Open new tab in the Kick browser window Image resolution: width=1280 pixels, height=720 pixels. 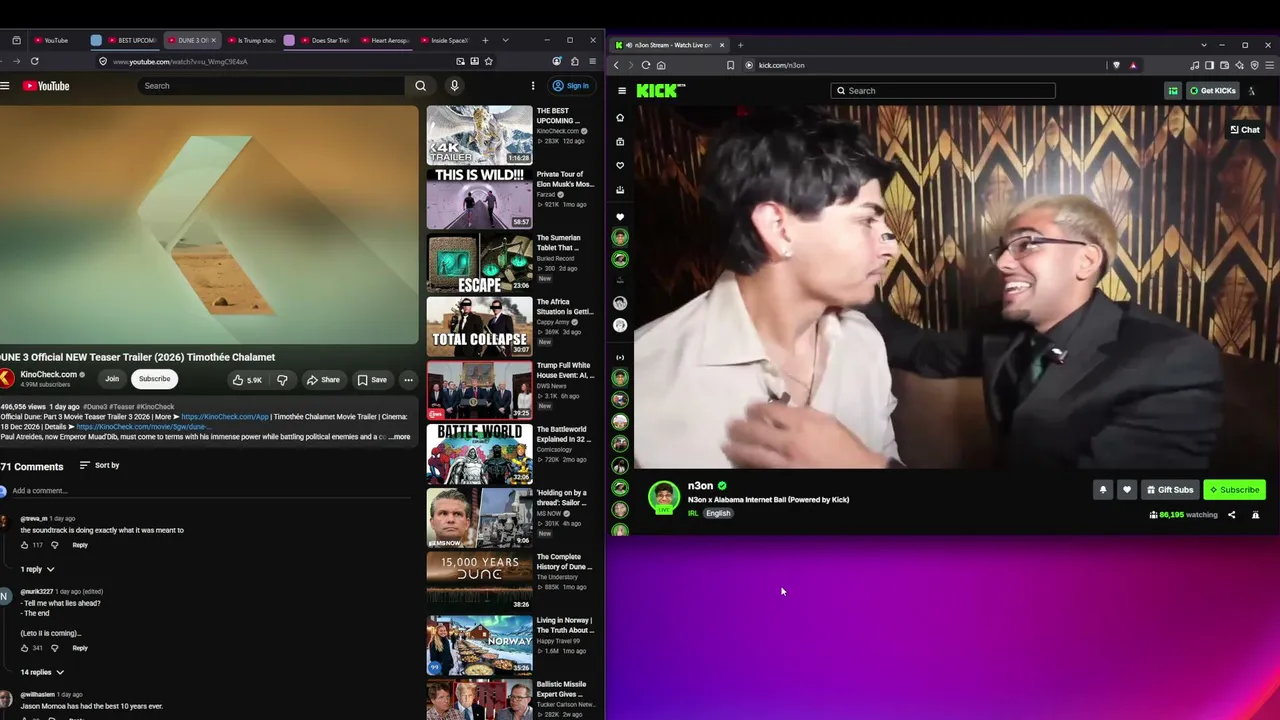click(x=741, y=45)
